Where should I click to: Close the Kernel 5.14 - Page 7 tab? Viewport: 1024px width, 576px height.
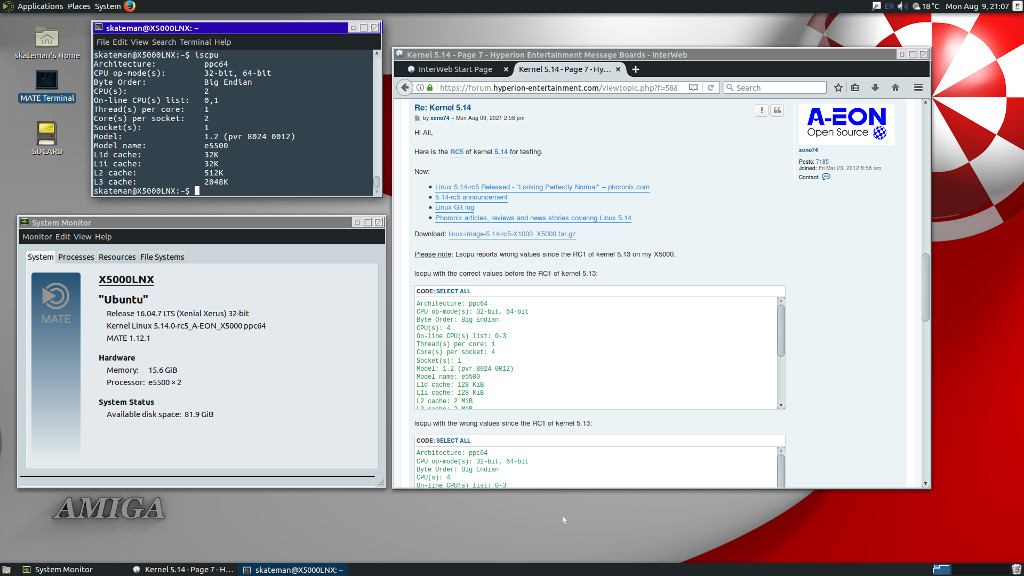click(618, 69)
